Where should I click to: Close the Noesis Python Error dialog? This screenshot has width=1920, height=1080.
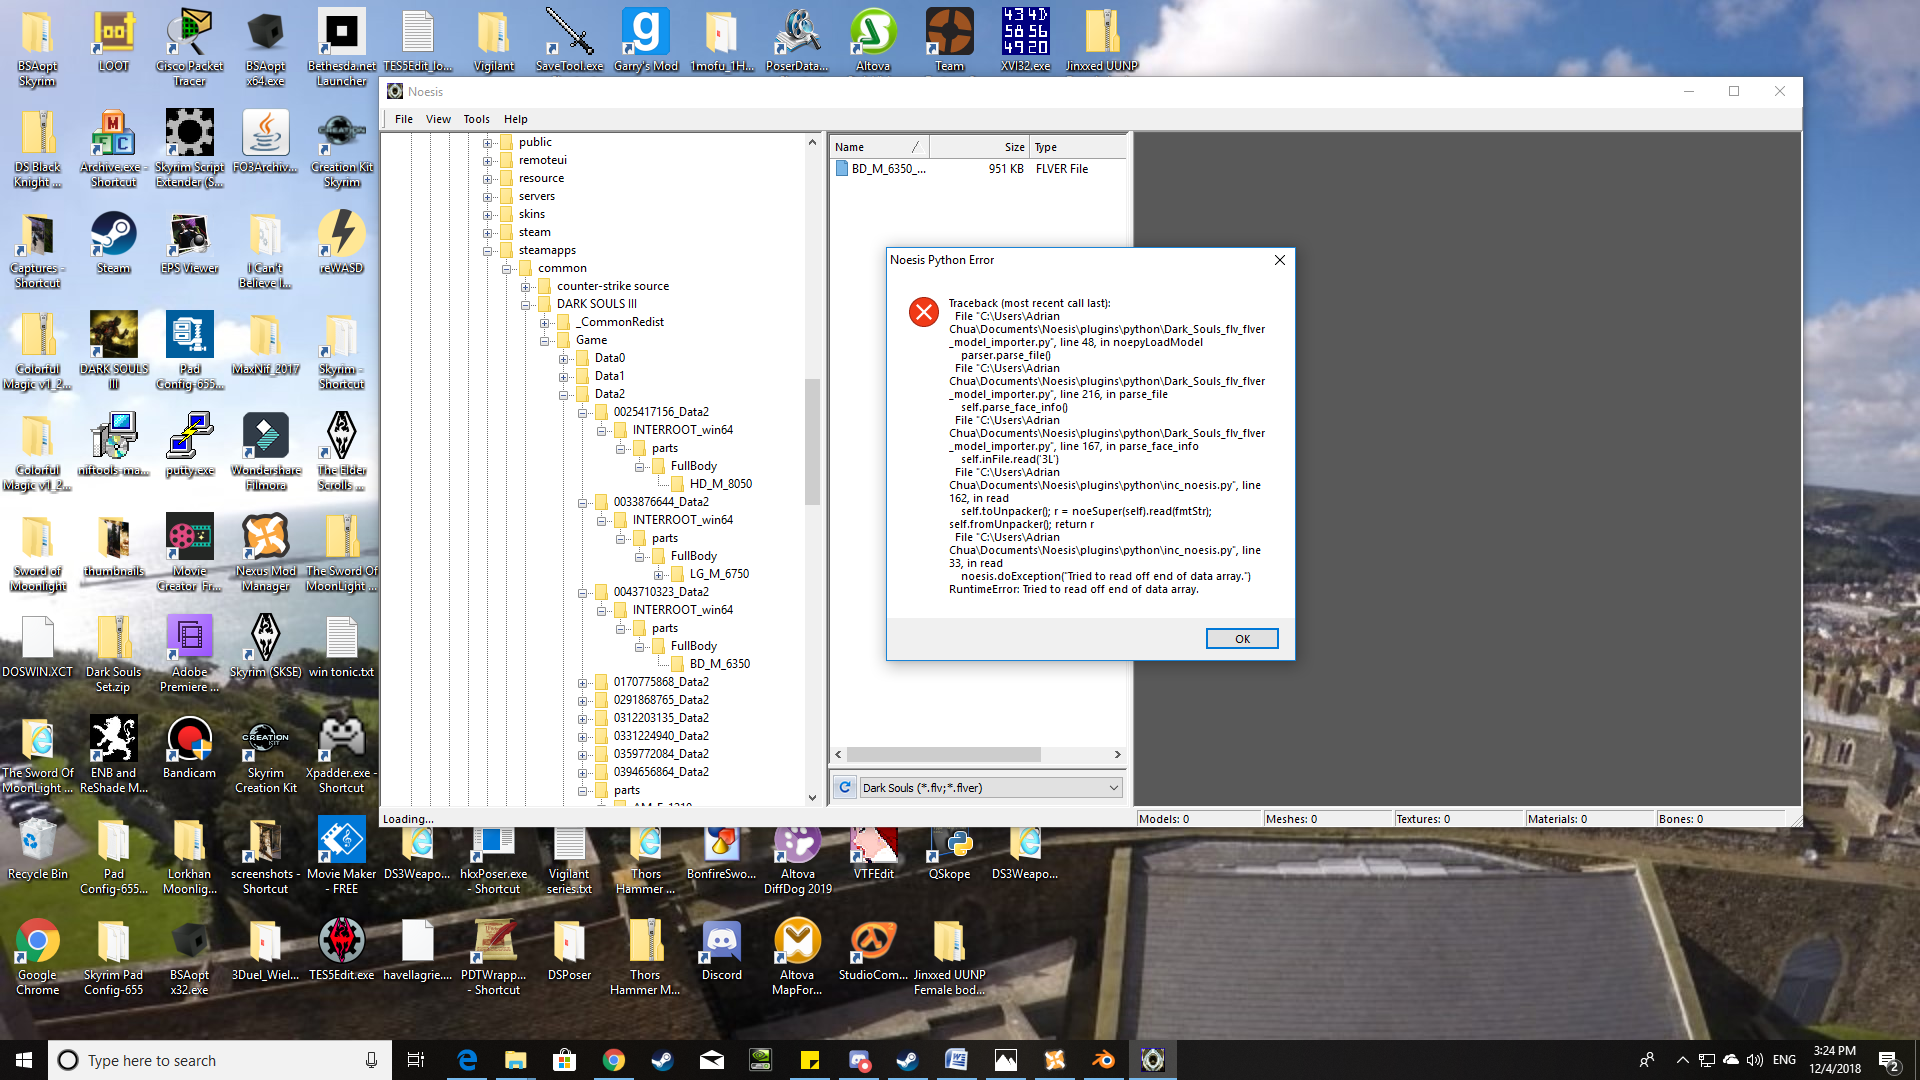click(1280, 260)
